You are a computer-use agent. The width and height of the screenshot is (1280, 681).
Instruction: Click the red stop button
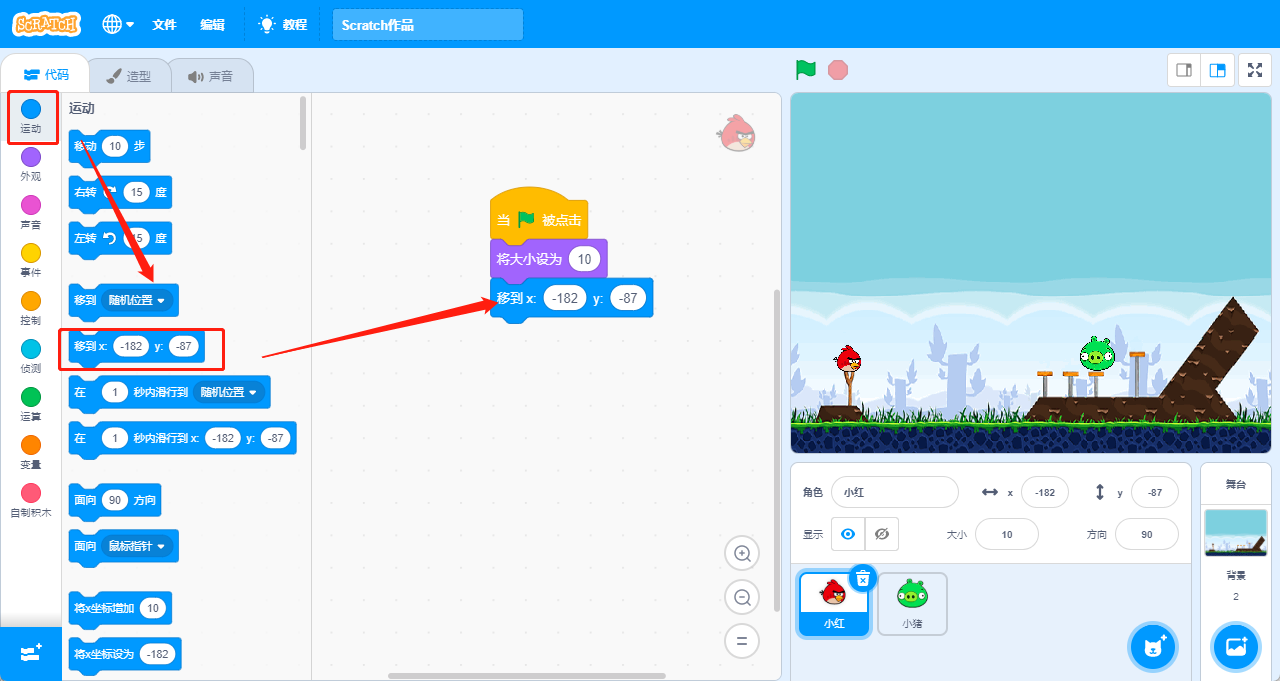click(838, 70)
